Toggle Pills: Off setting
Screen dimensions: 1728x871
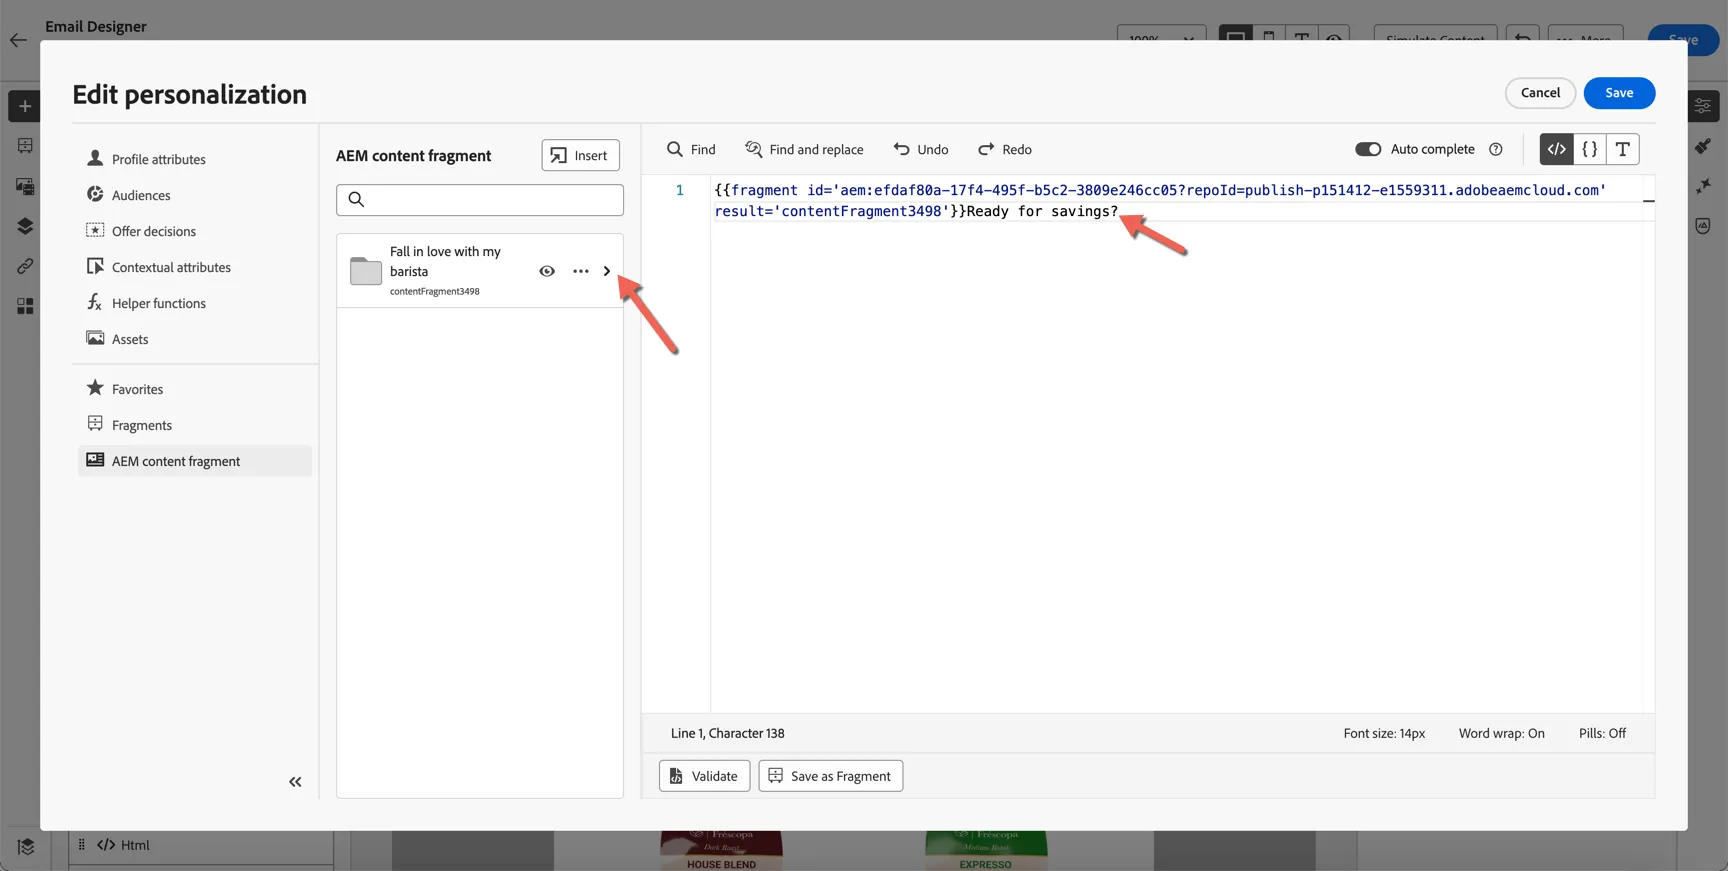[1602, 733]
